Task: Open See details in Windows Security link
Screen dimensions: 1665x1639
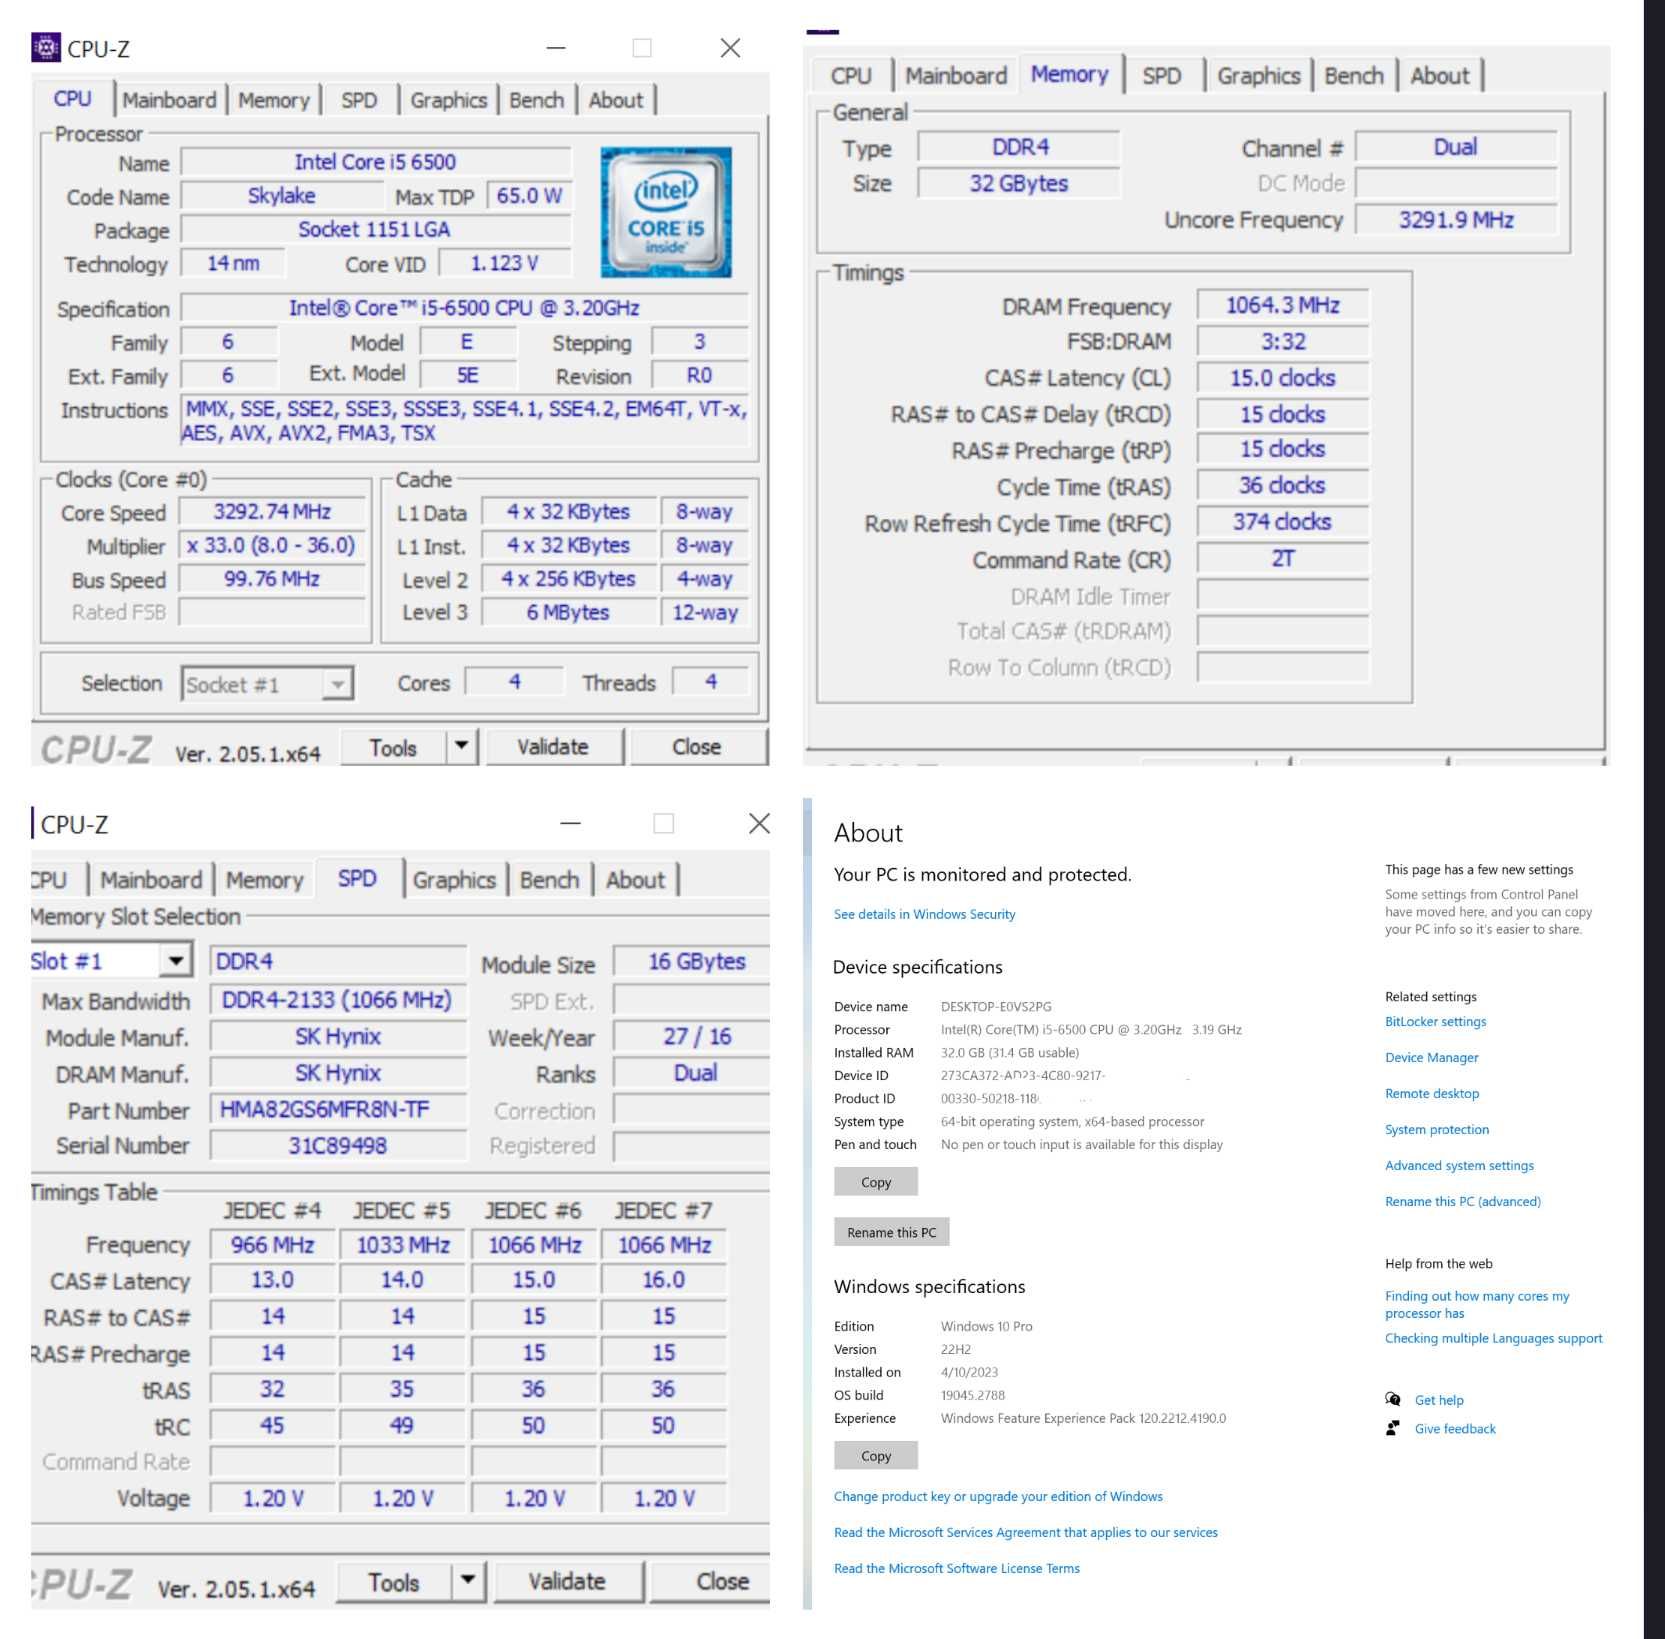Action: point(924,914)
